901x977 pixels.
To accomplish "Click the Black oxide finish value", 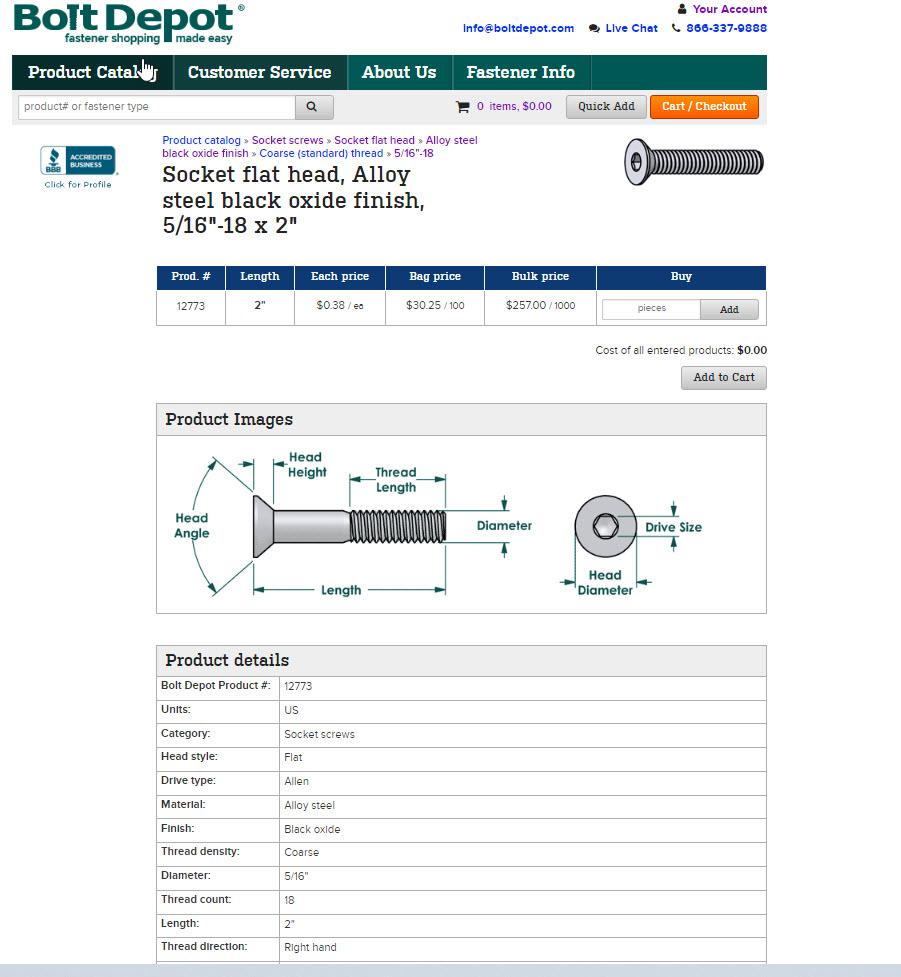I will [x=312, y=829].
